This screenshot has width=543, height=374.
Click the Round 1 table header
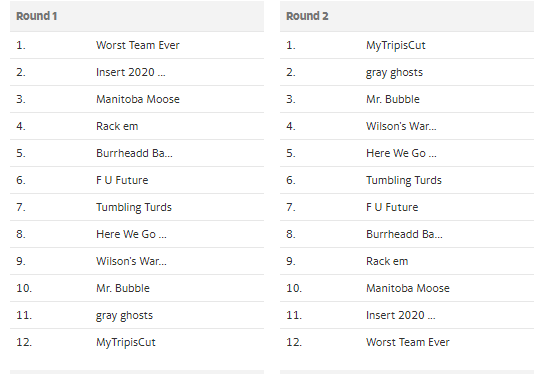[137, 16]
